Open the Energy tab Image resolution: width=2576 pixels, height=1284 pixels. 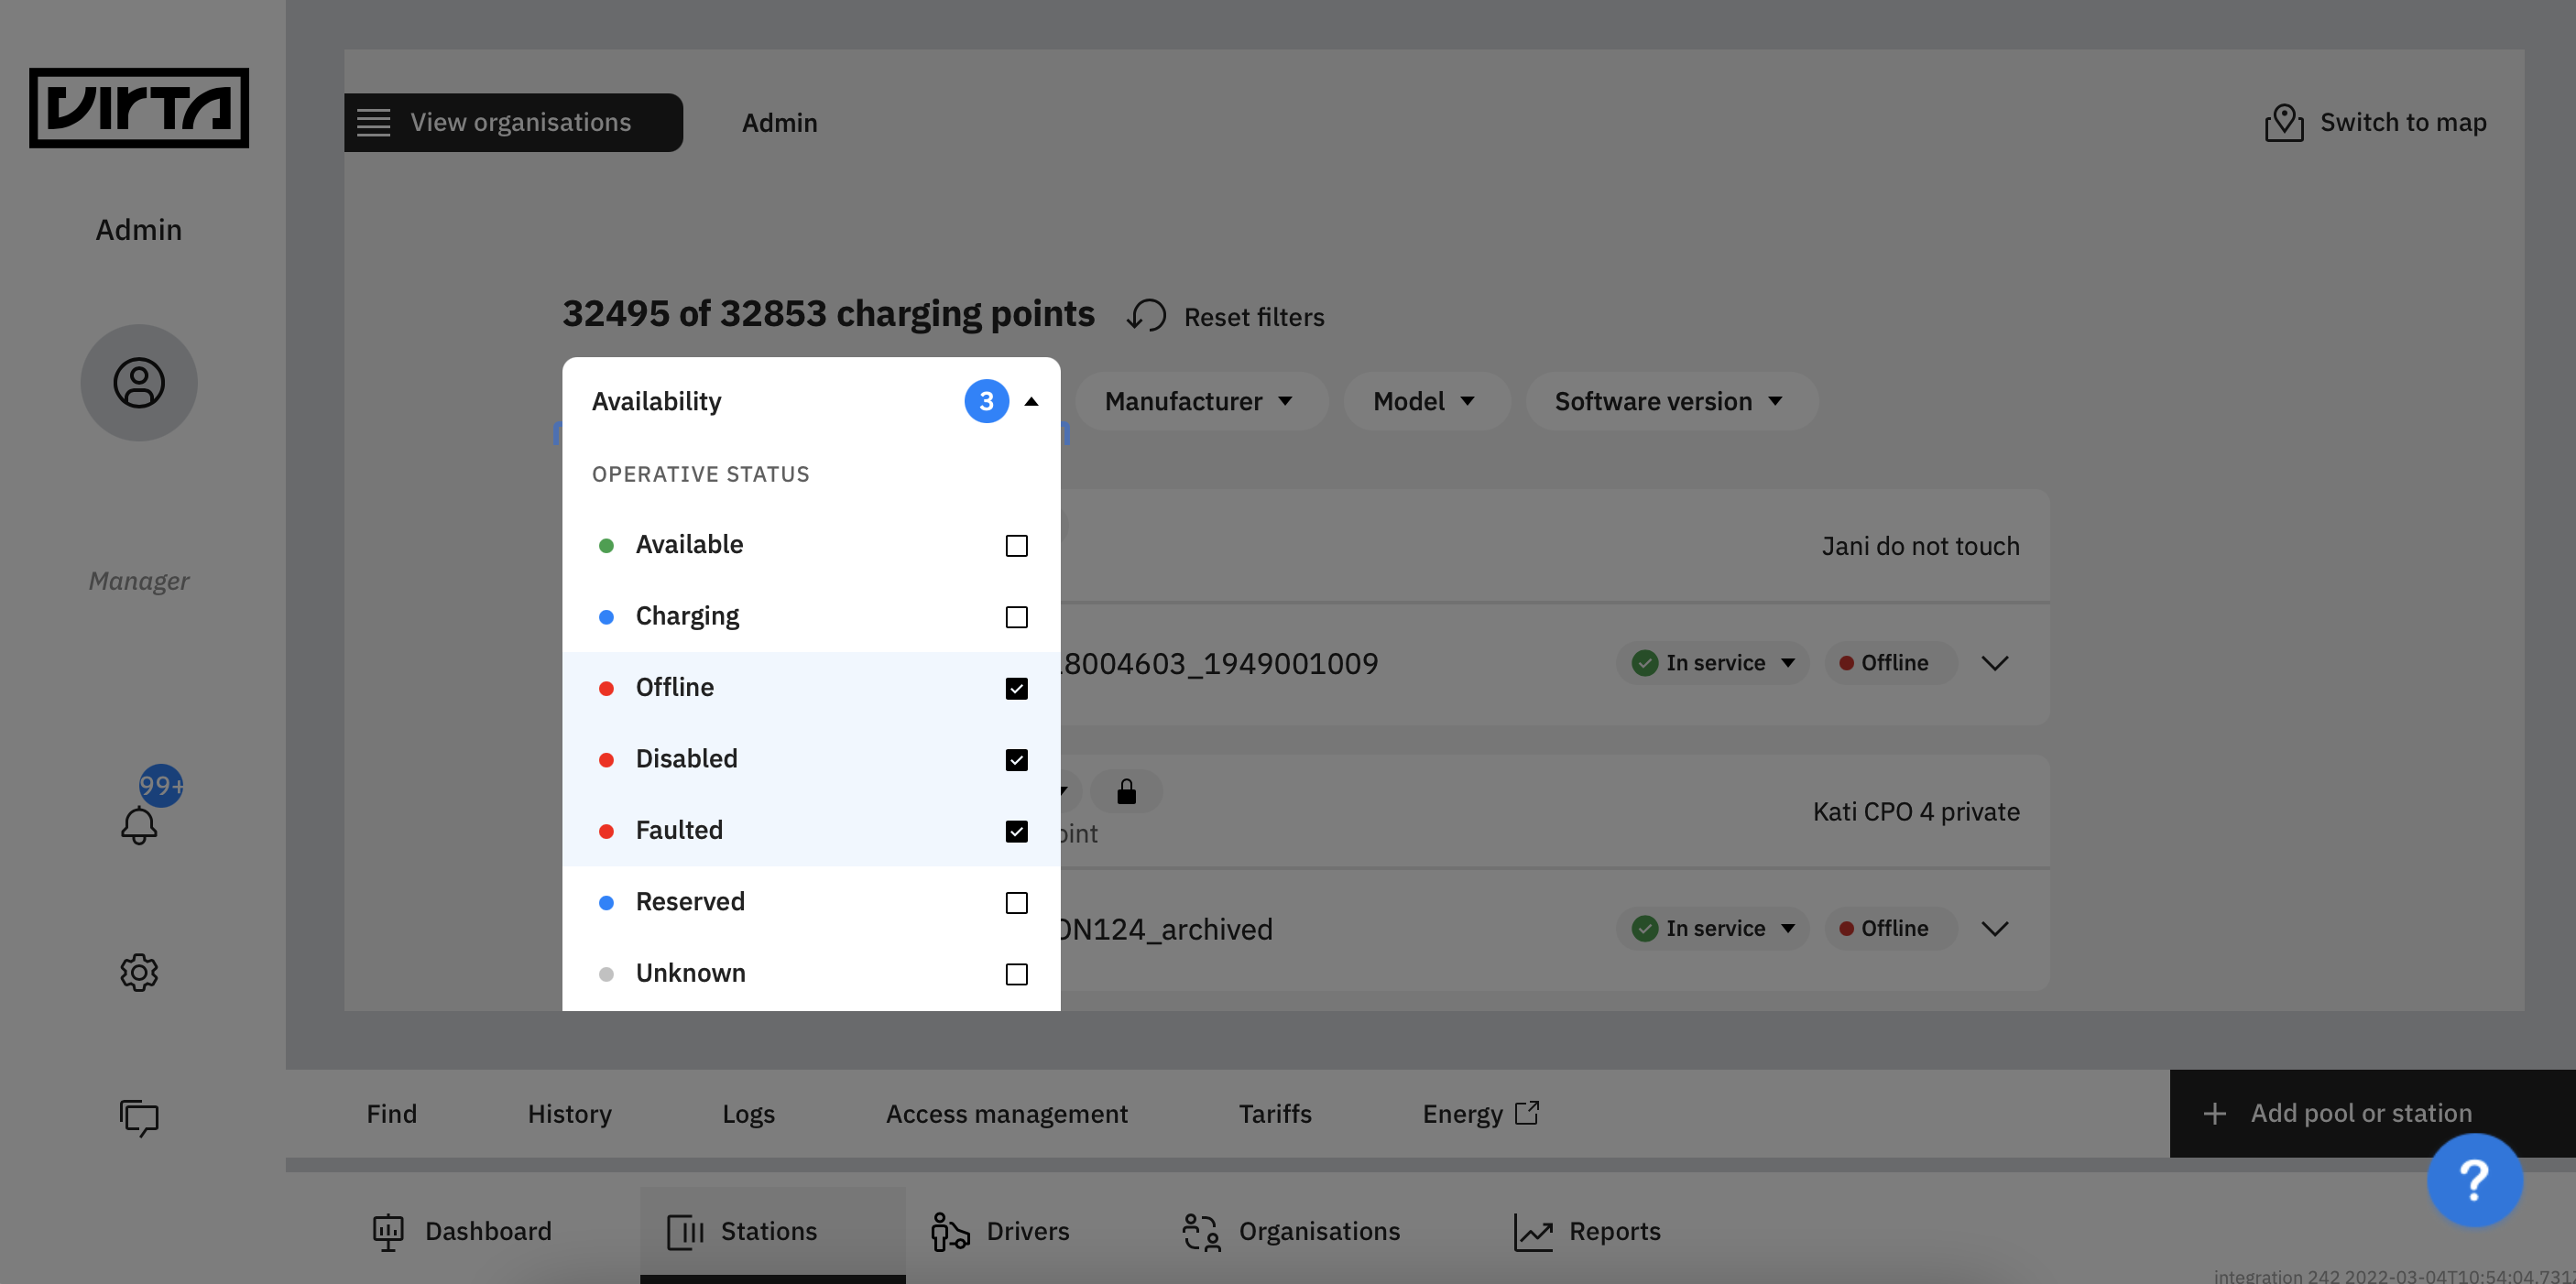click(1480, 1113)
